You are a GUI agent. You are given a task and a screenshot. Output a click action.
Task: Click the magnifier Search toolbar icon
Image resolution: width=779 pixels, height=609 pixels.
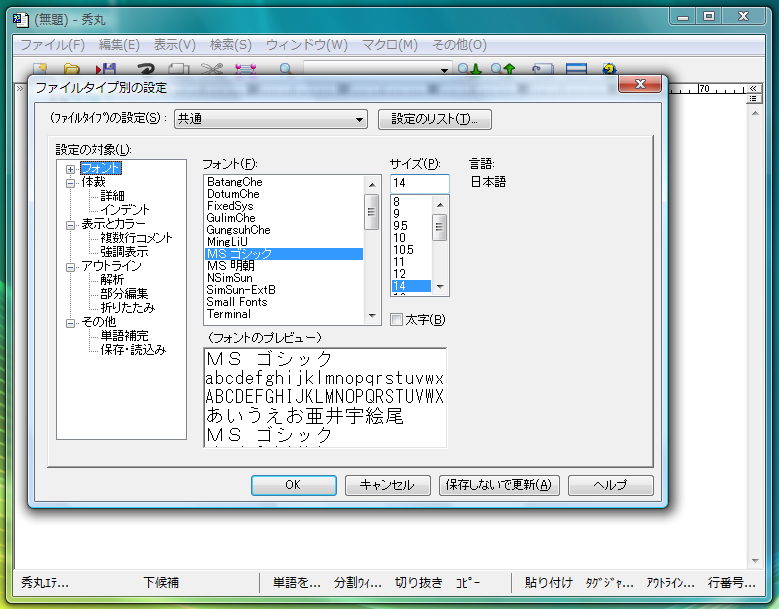(x=286, y=69)
